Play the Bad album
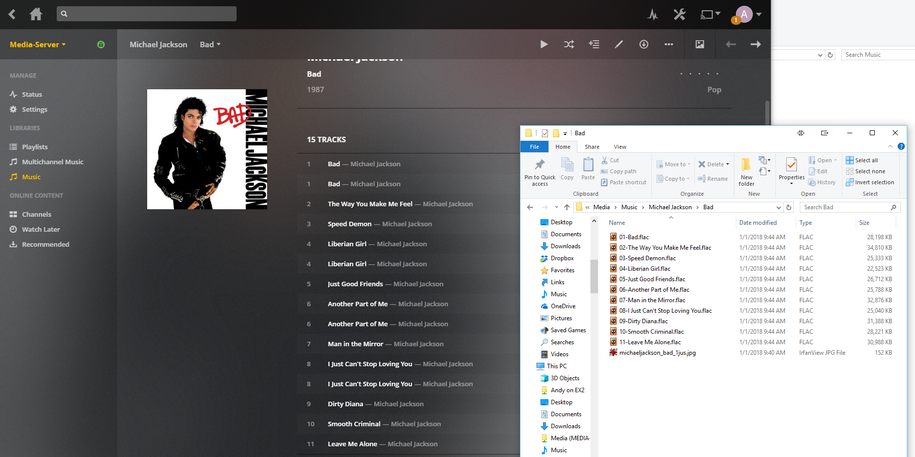 pos(544,44)
